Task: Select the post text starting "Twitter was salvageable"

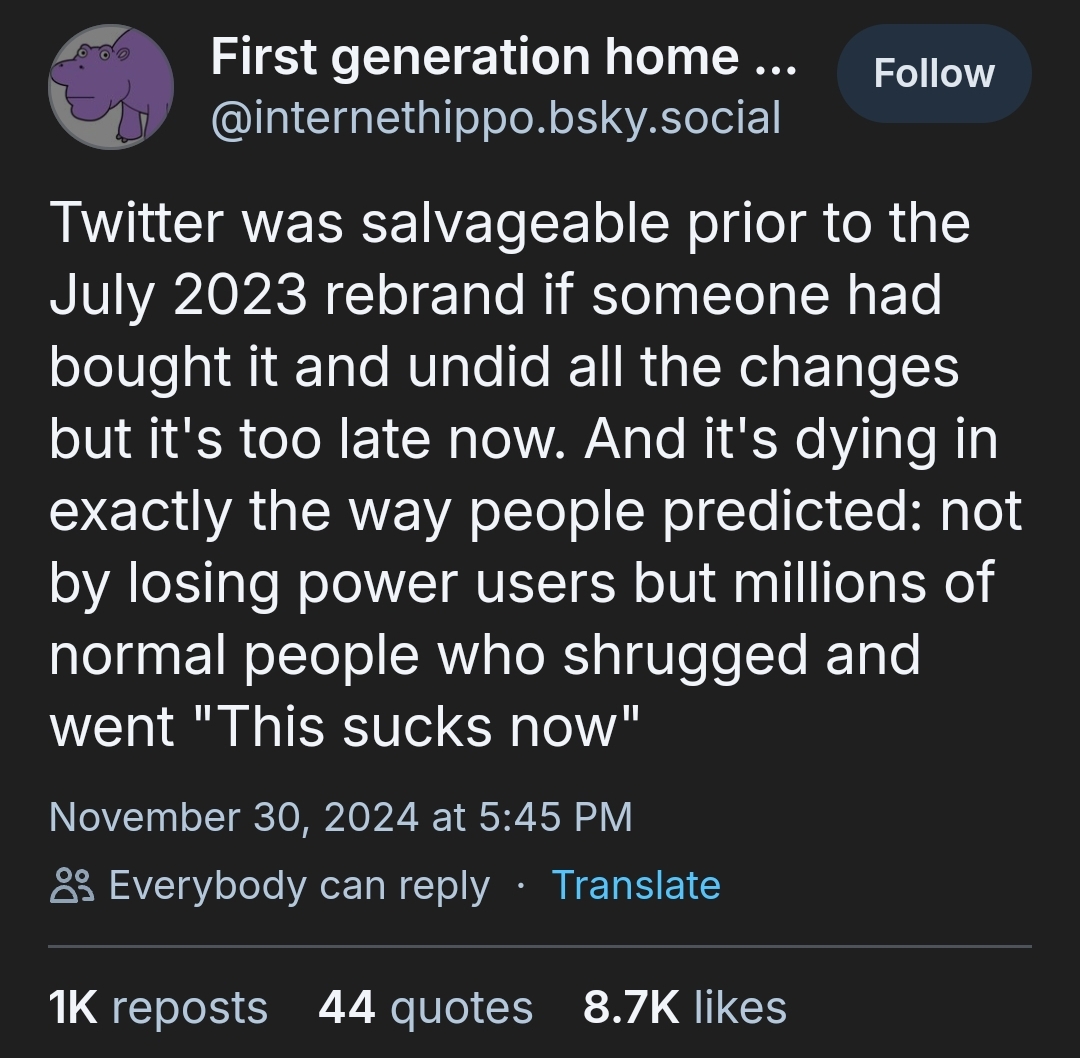Action: tap(534, 475)
